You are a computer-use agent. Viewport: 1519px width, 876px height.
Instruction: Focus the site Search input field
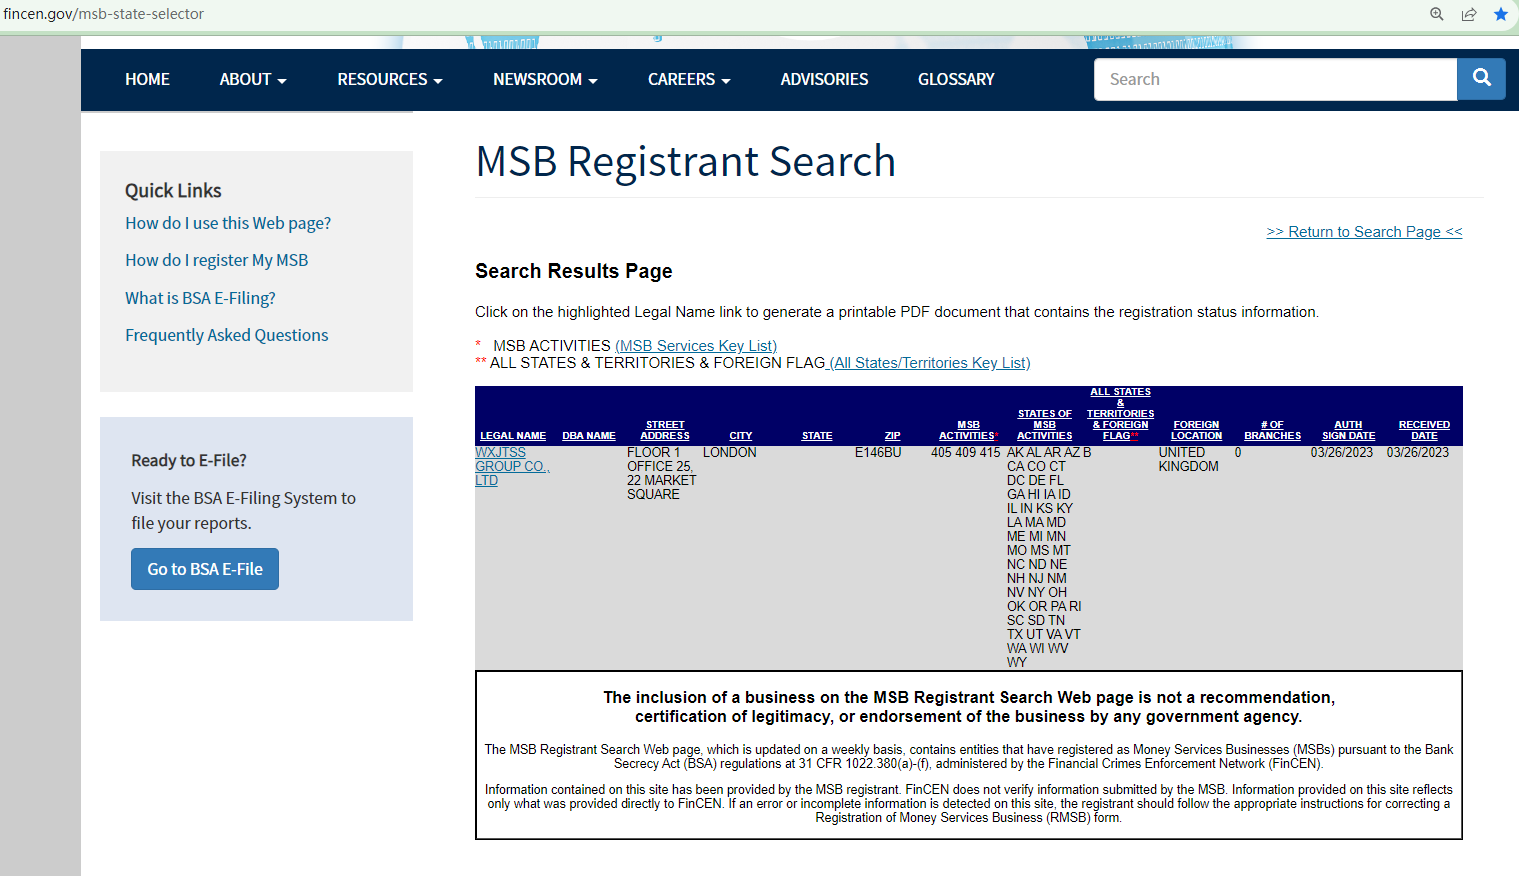pos(1276,79)
